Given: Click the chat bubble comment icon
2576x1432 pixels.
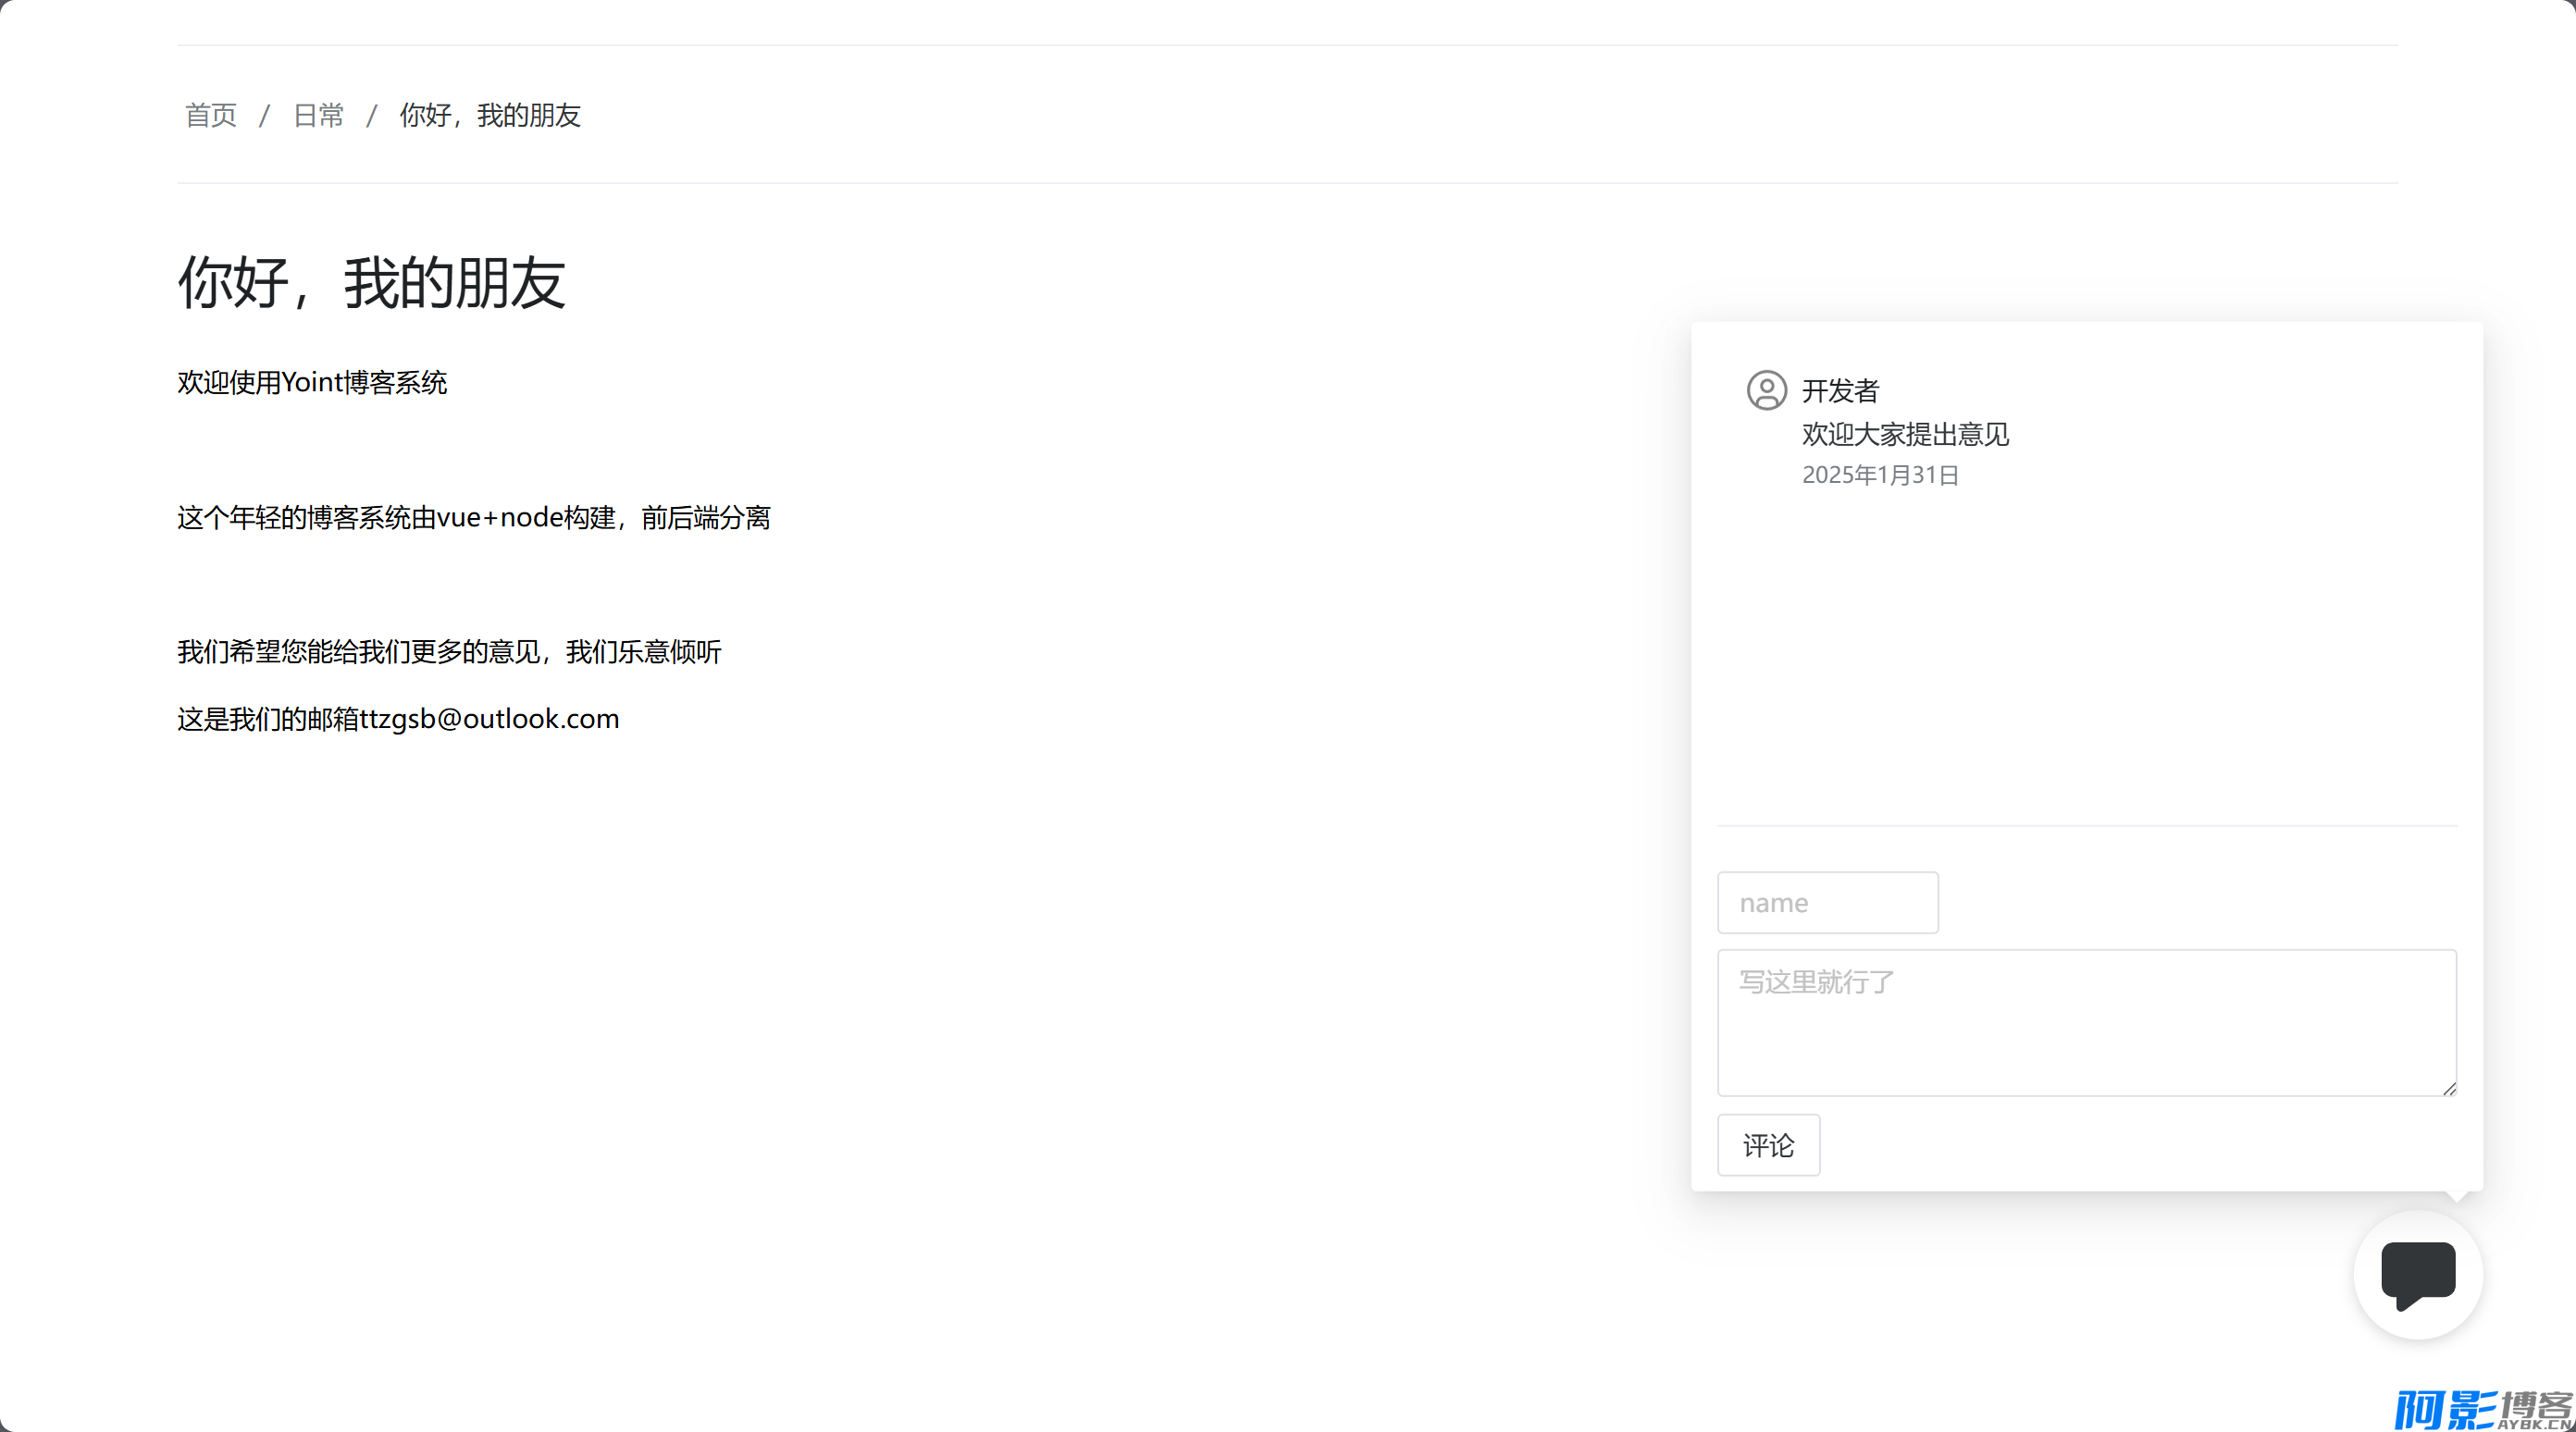Looking at the screenshot, I should pos(2418,1275).
